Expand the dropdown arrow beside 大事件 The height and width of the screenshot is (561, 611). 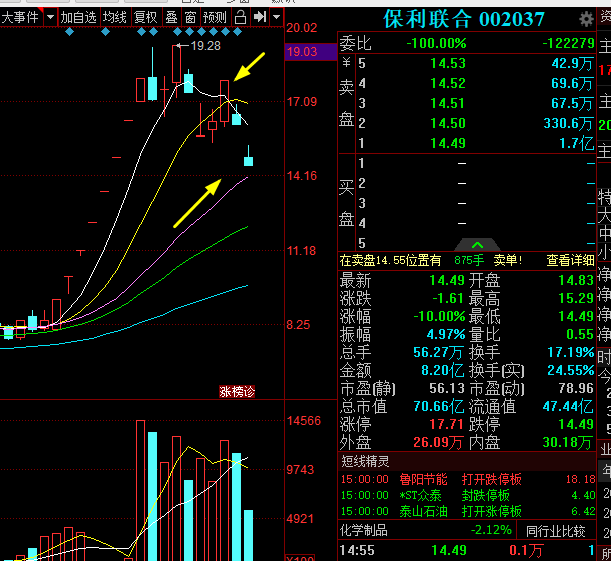pyautogui.click(x=50, y=18)
